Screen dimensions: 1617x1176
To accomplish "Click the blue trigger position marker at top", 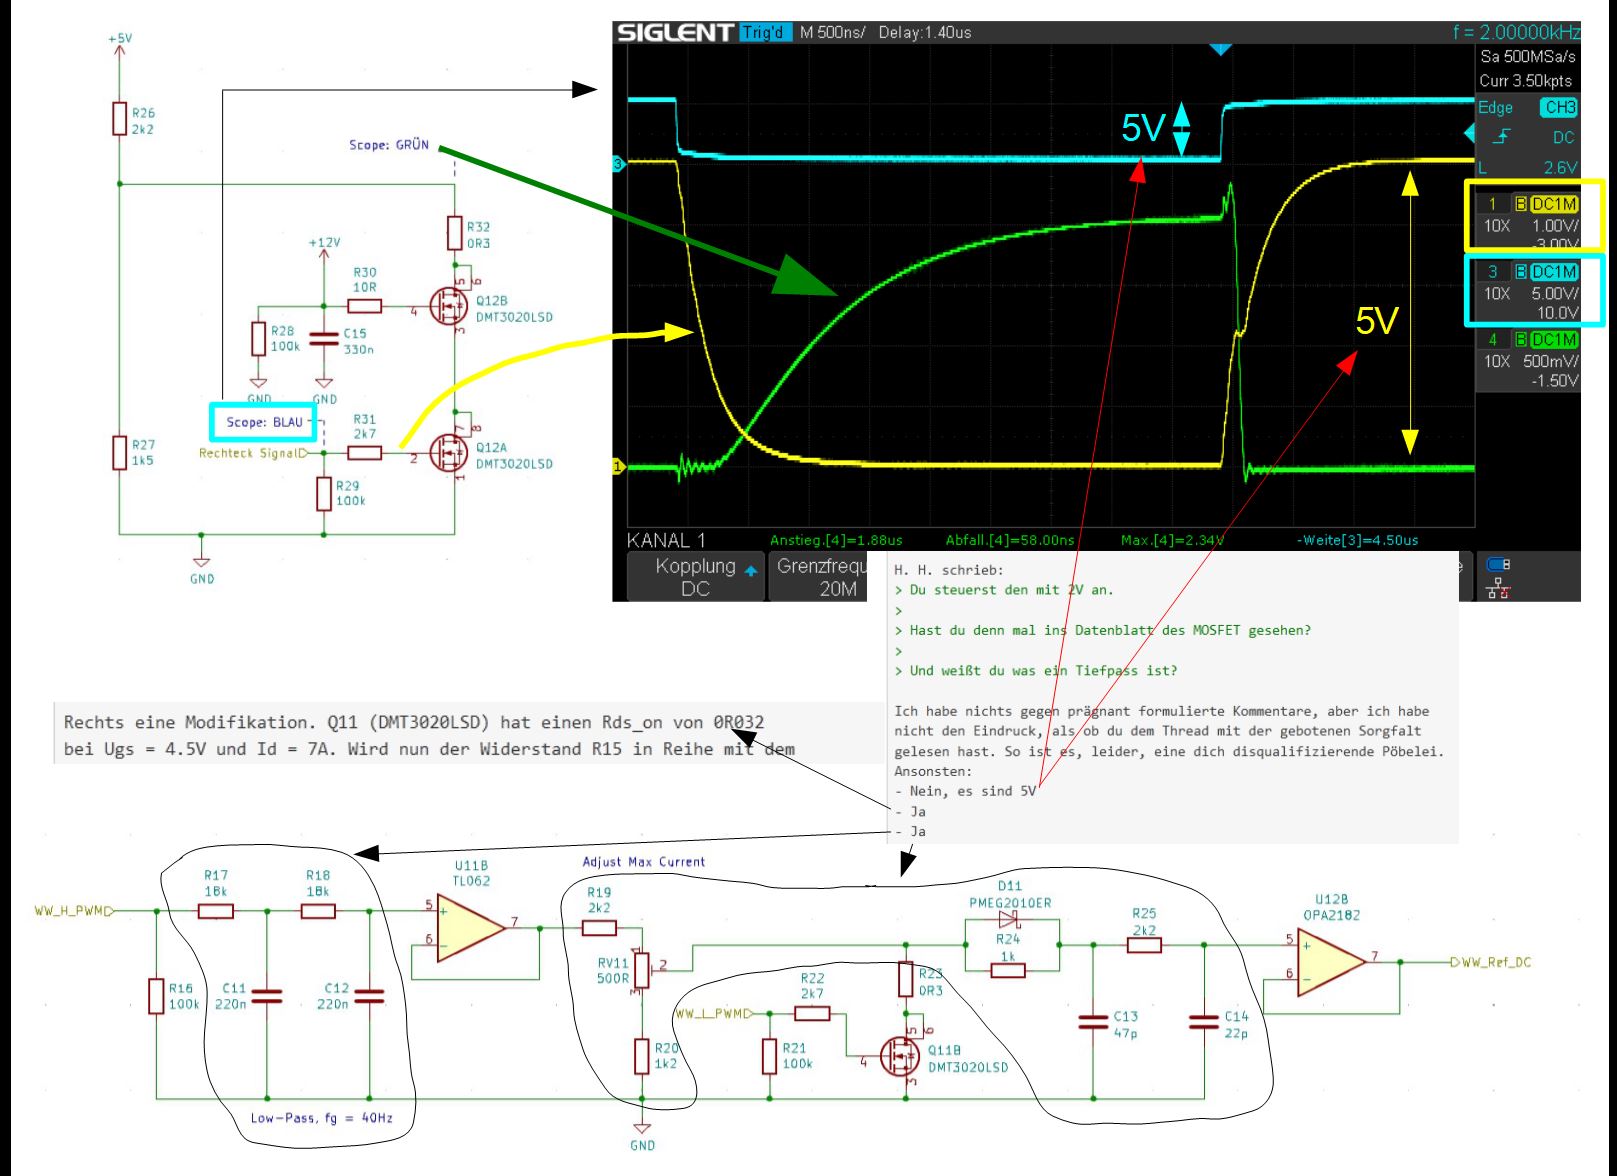I will tap(1220, 49).
